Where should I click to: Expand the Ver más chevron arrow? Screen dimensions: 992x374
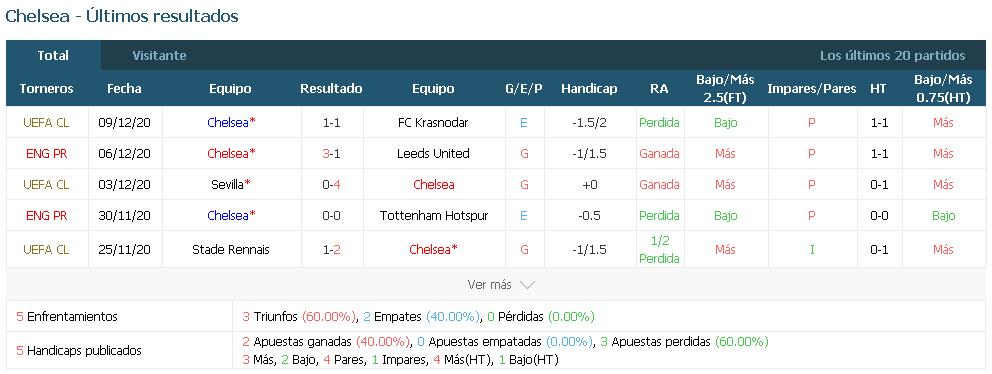[527, 285]
